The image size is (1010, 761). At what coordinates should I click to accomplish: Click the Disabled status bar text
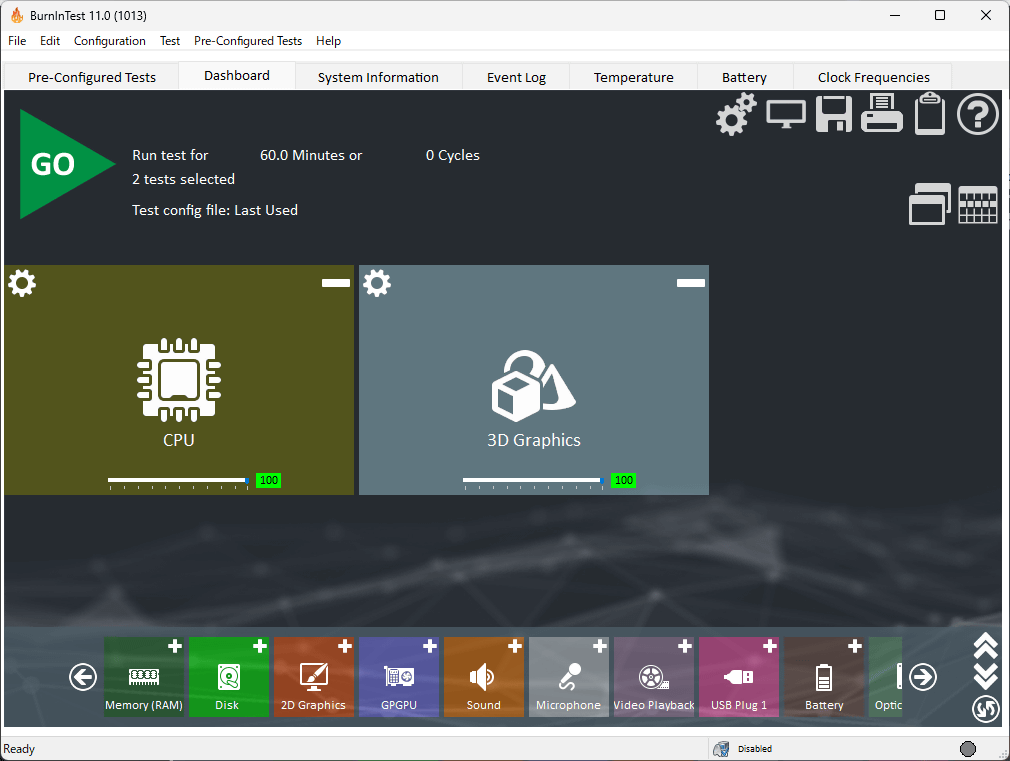coord(755,749)
